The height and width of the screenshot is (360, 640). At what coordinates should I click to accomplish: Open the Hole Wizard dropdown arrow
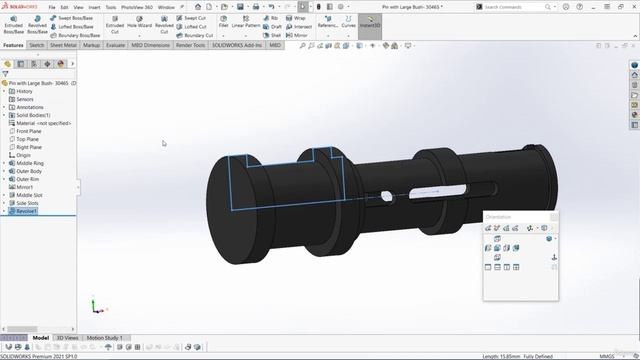point(139,36)
